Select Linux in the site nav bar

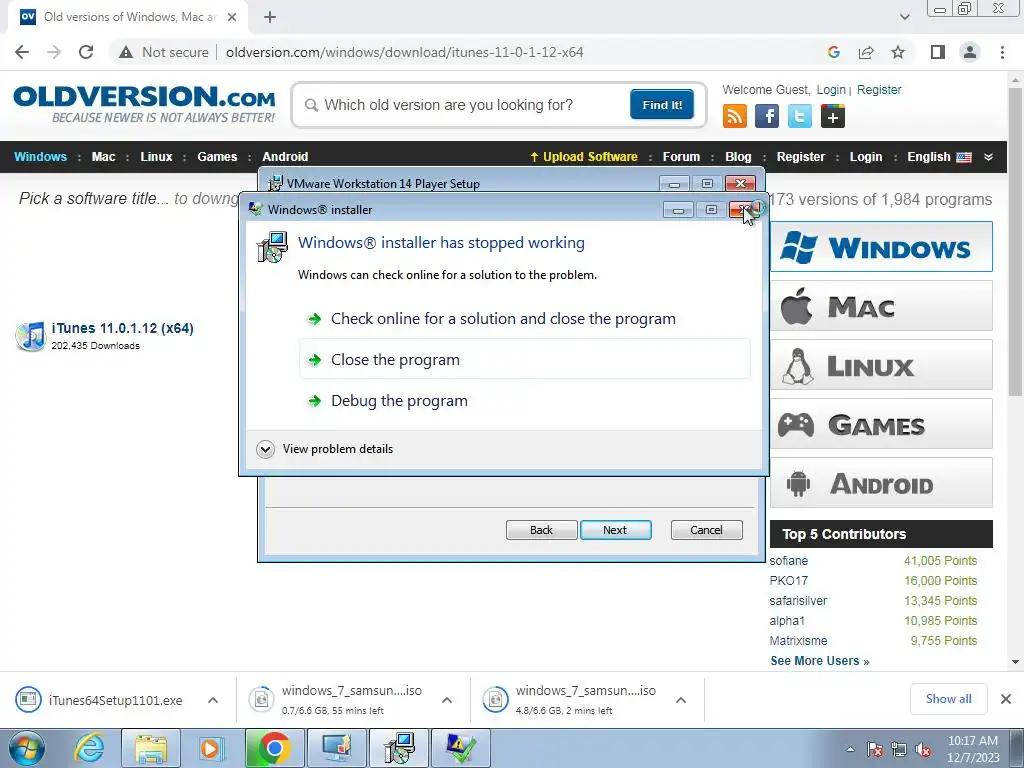[x=156, y=157]
